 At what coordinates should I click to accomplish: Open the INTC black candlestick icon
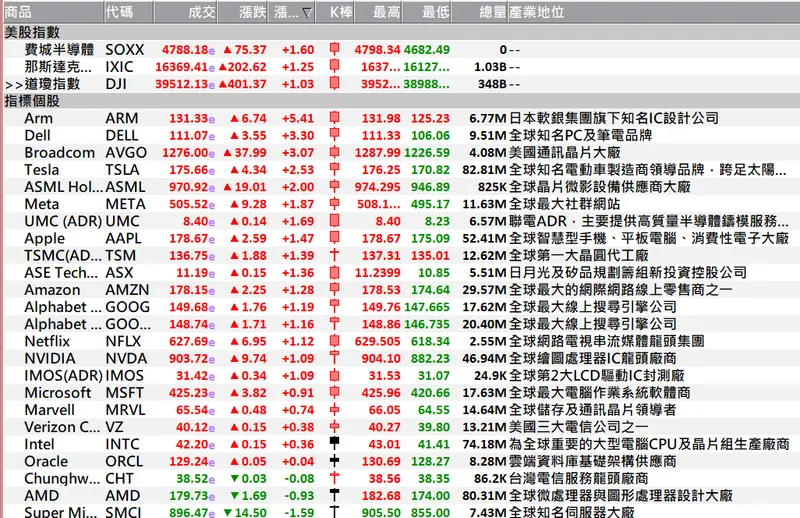pyautogui.click(x=334, y=442)
